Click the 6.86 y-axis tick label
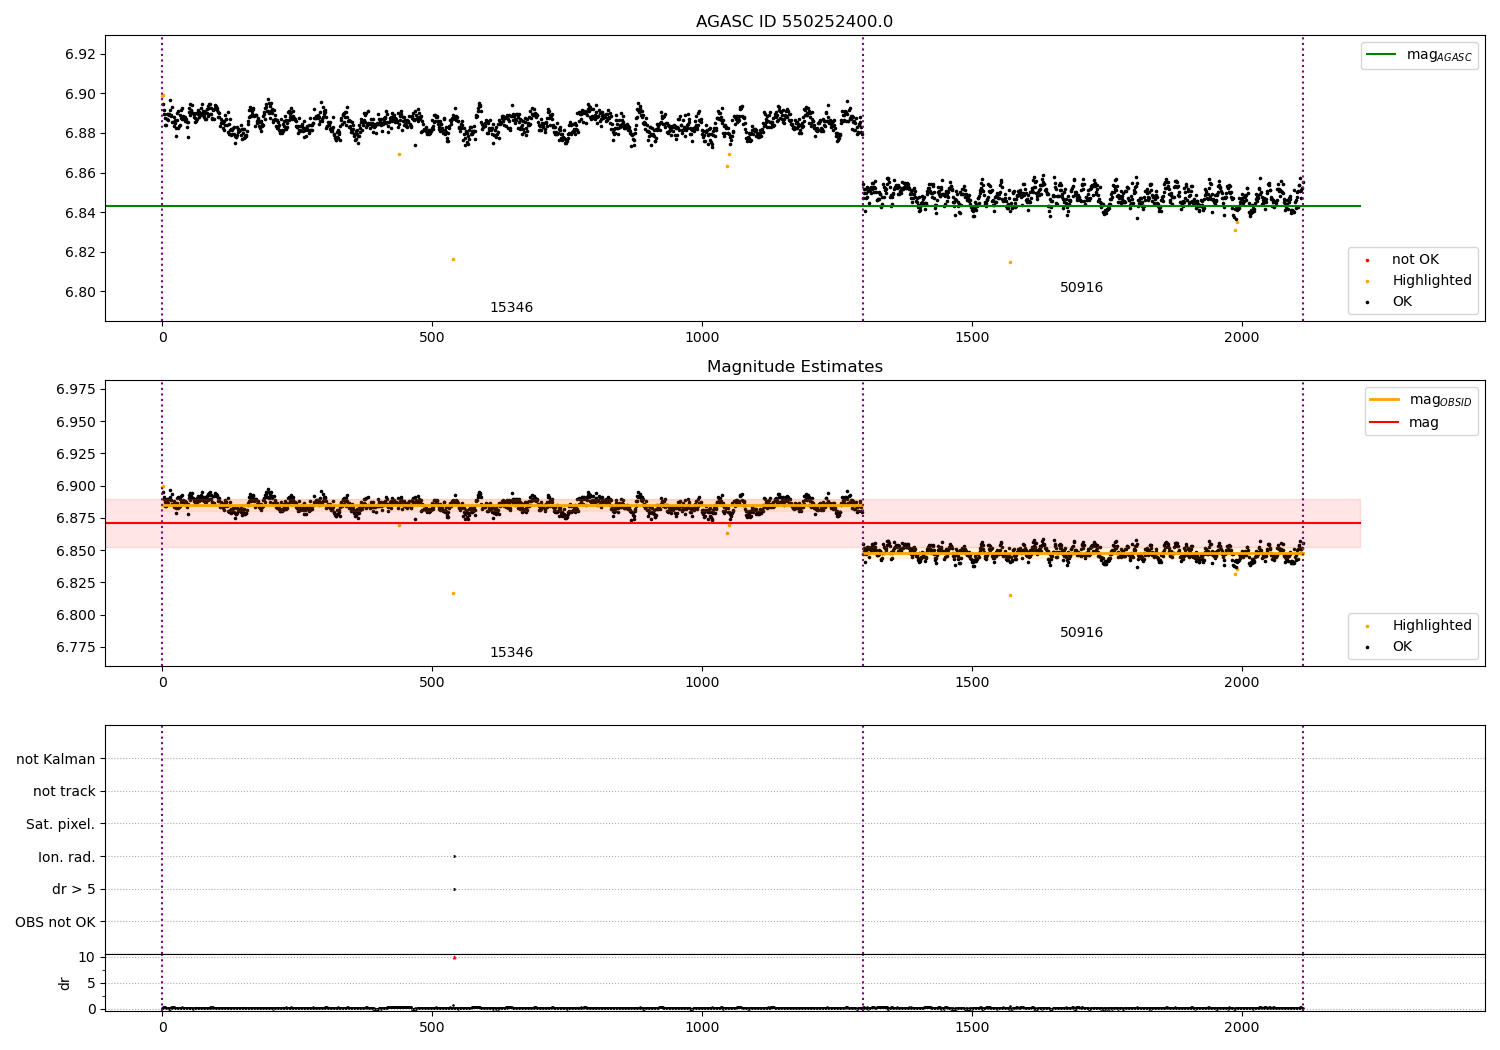1500x1050 pixels. (x=81, y=173)
